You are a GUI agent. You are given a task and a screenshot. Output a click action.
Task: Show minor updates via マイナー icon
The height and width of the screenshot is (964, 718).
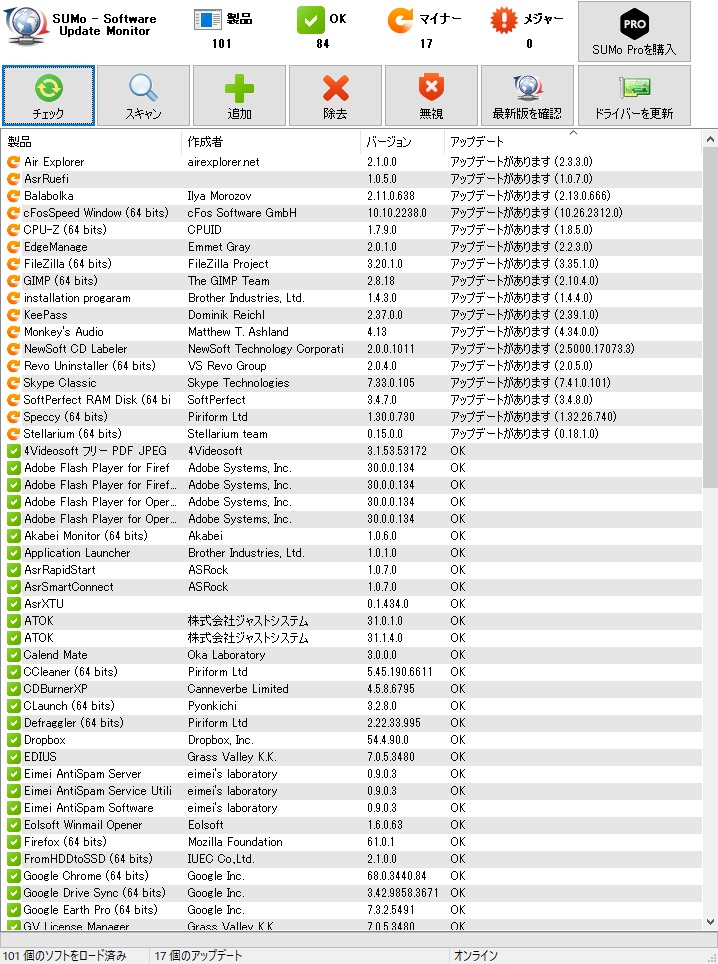click(x=399, y=20)
